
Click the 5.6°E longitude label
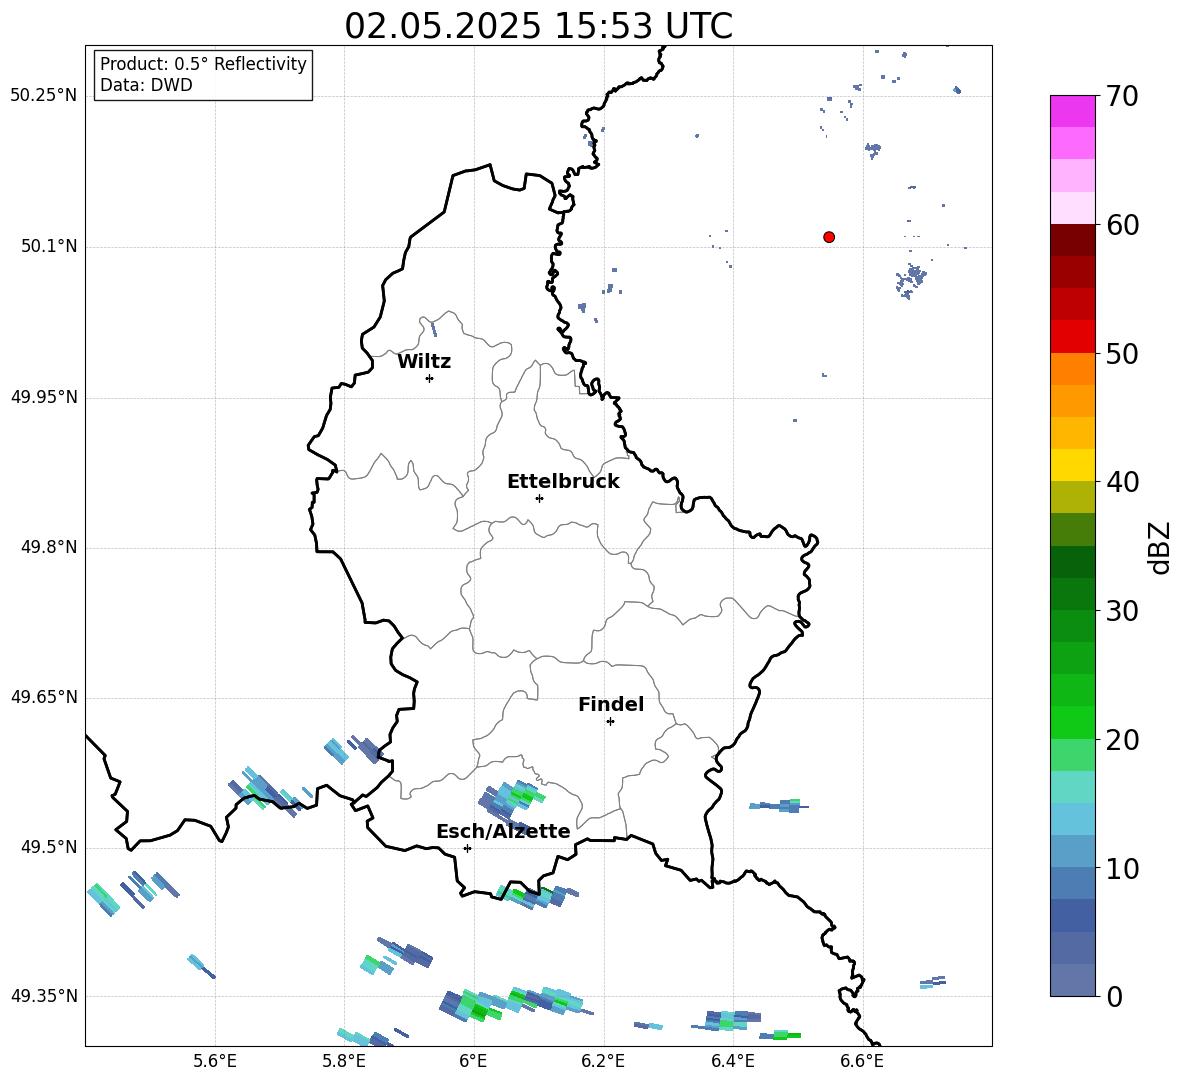coord(215,1061)
